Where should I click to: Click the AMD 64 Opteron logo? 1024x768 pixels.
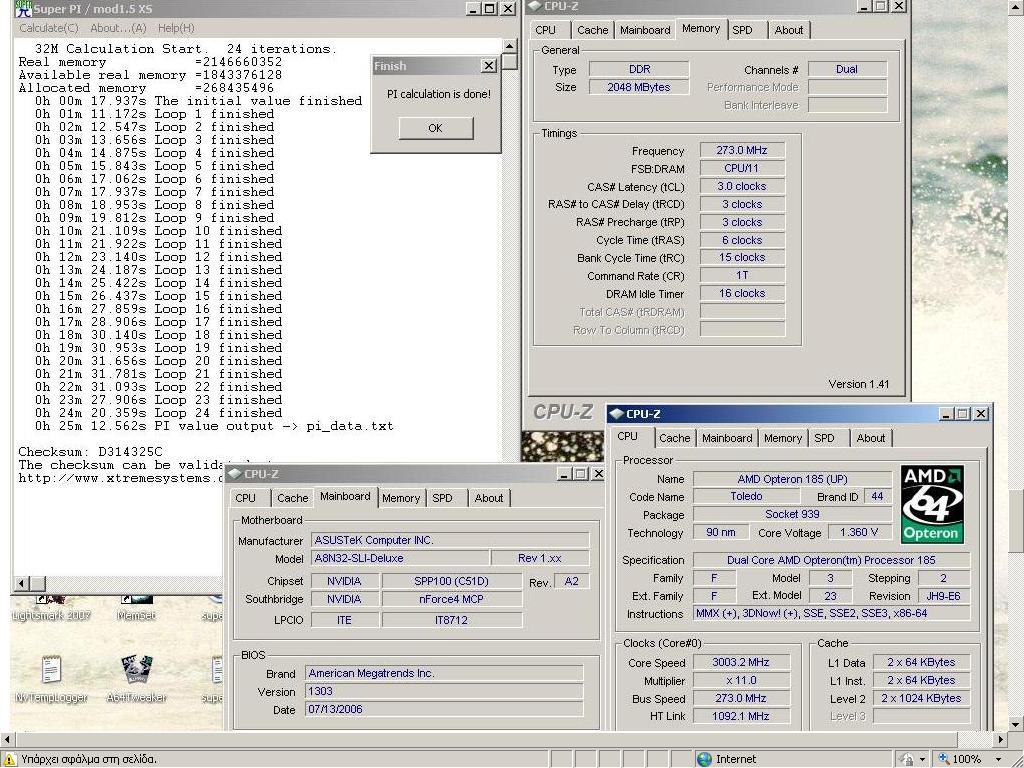tap(931, 504)
